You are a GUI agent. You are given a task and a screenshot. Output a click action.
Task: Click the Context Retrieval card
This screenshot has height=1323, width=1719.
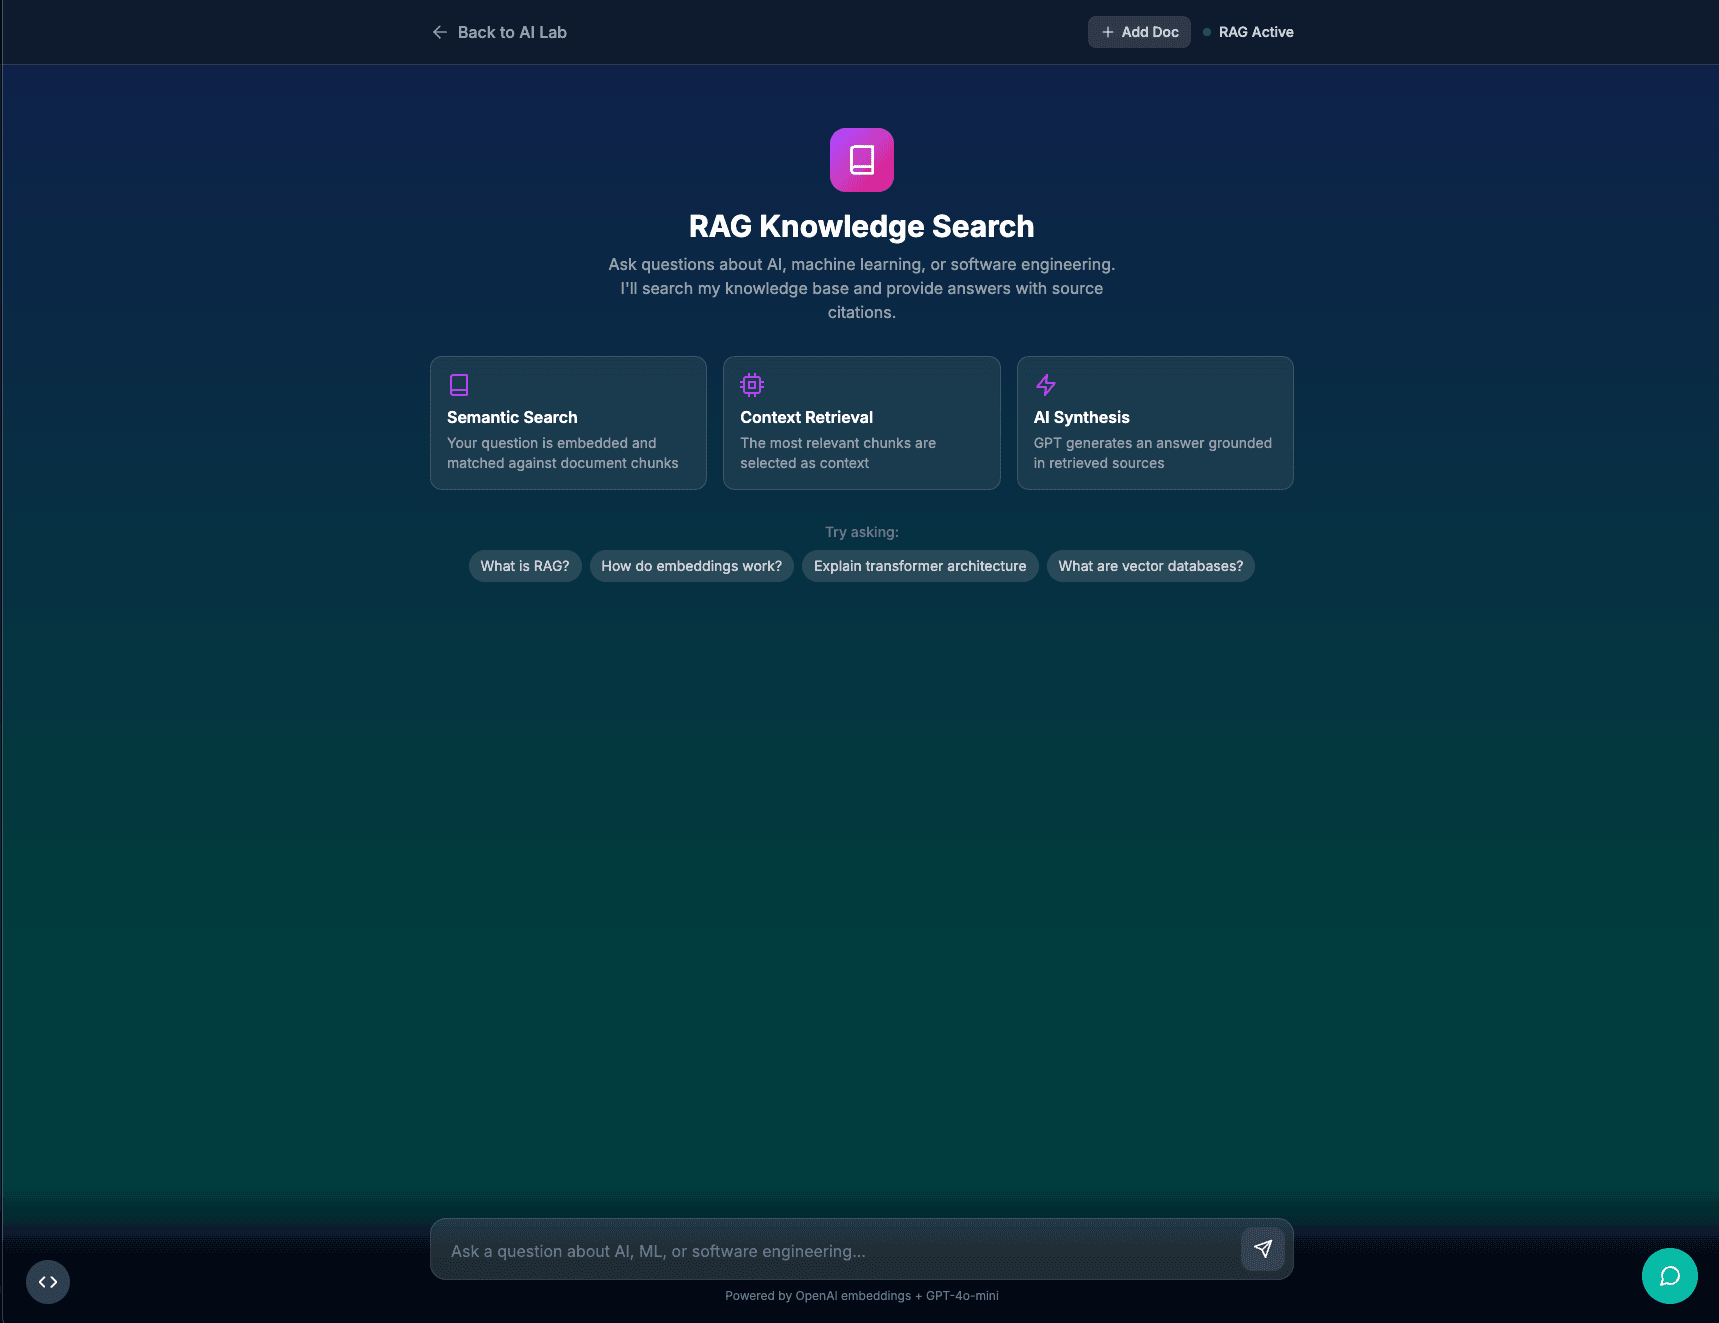point(861,423)
